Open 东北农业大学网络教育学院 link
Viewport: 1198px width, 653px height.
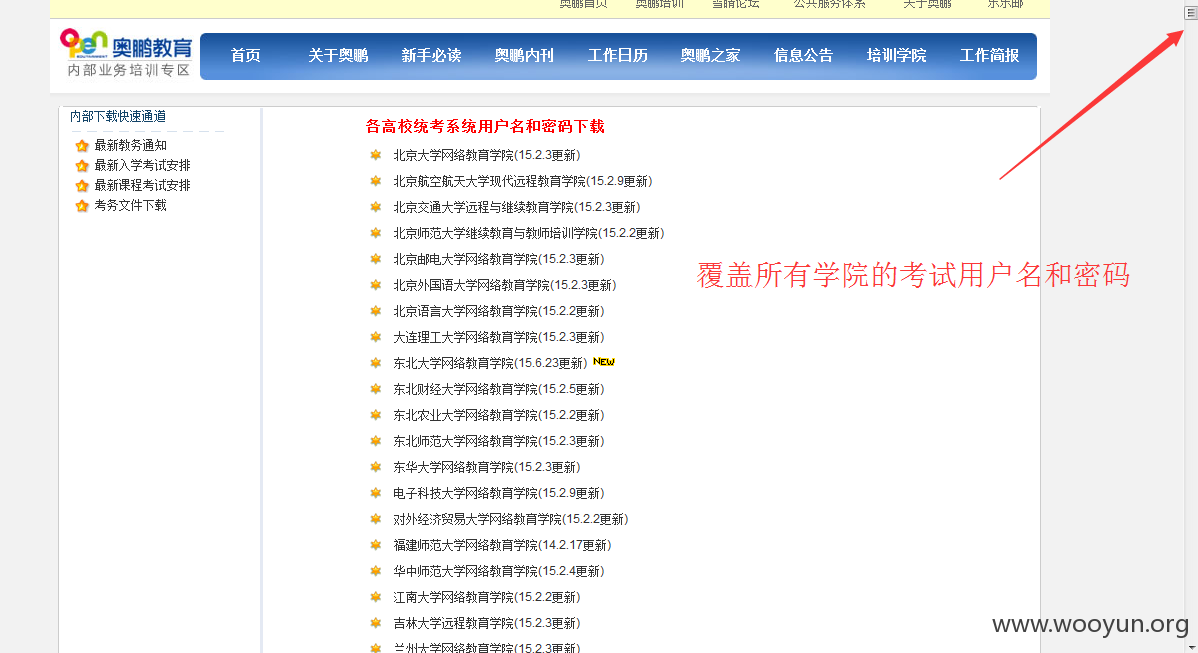[499, 415]
